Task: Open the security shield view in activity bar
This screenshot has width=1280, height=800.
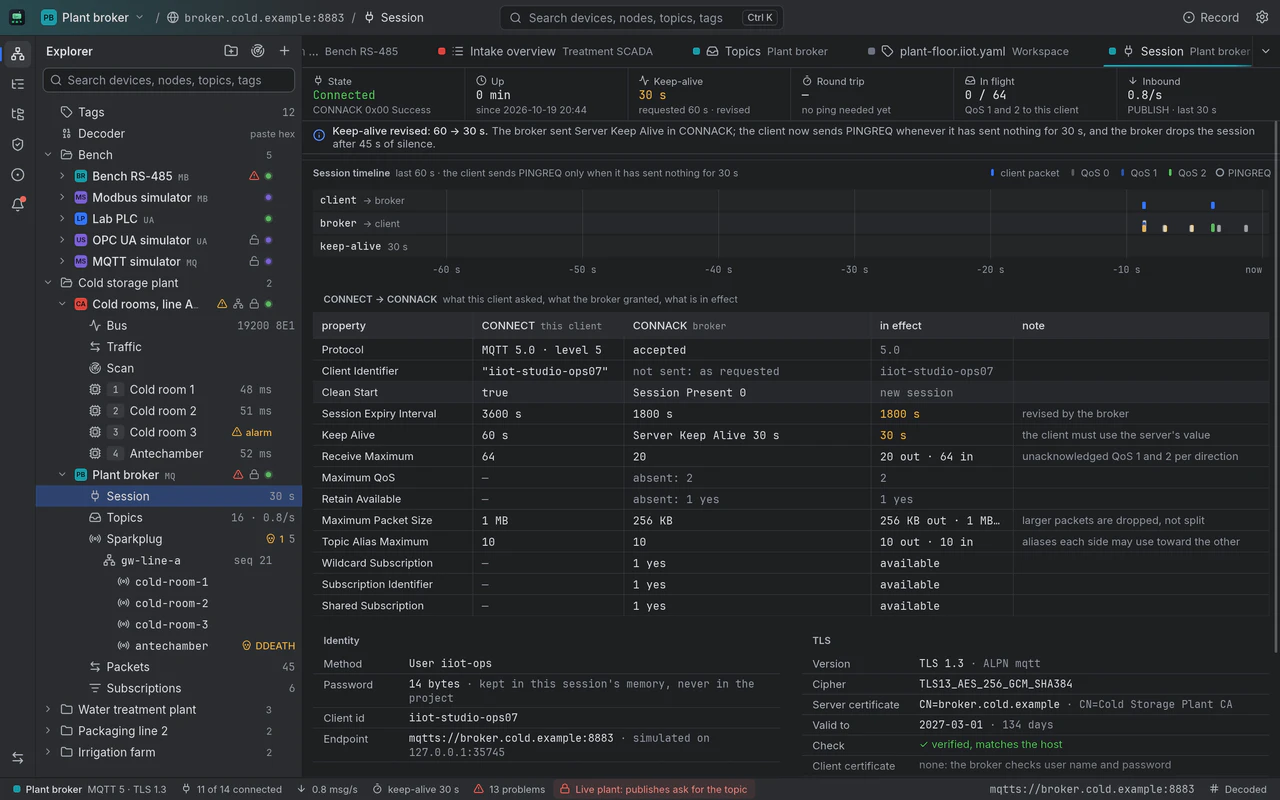Action: coord(17,144)
